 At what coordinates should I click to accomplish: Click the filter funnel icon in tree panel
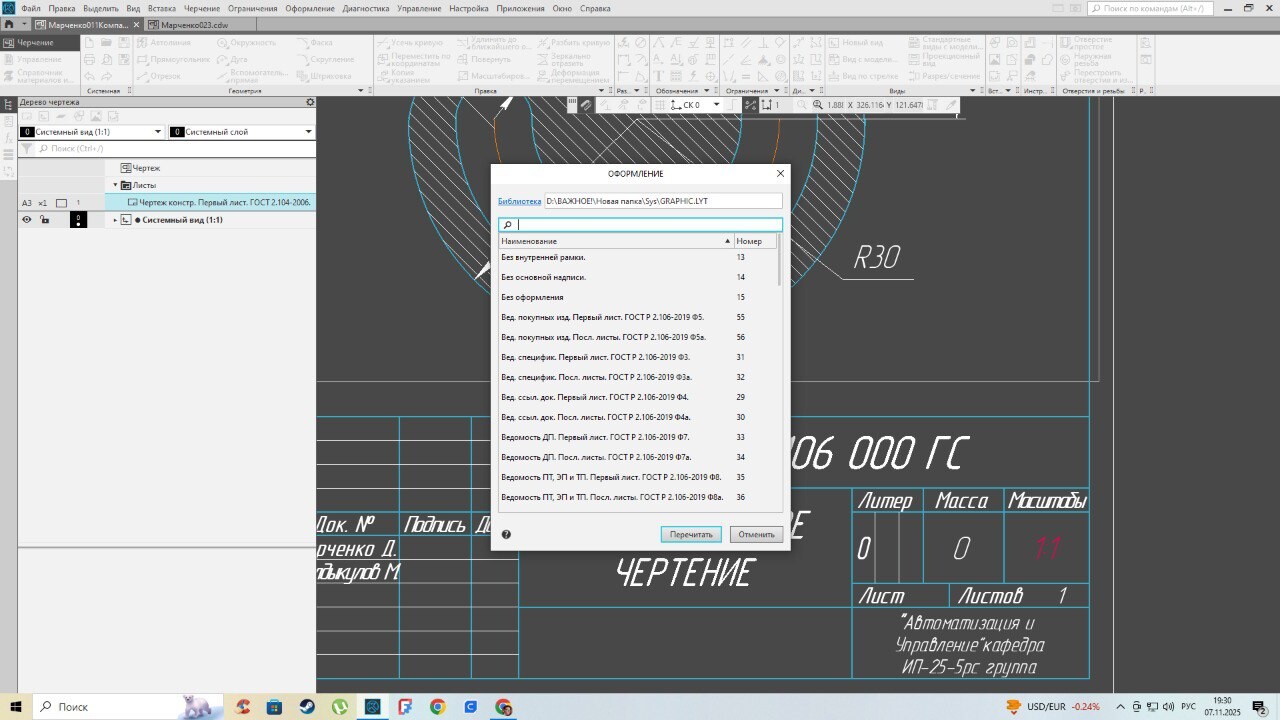tap(27, 148)
